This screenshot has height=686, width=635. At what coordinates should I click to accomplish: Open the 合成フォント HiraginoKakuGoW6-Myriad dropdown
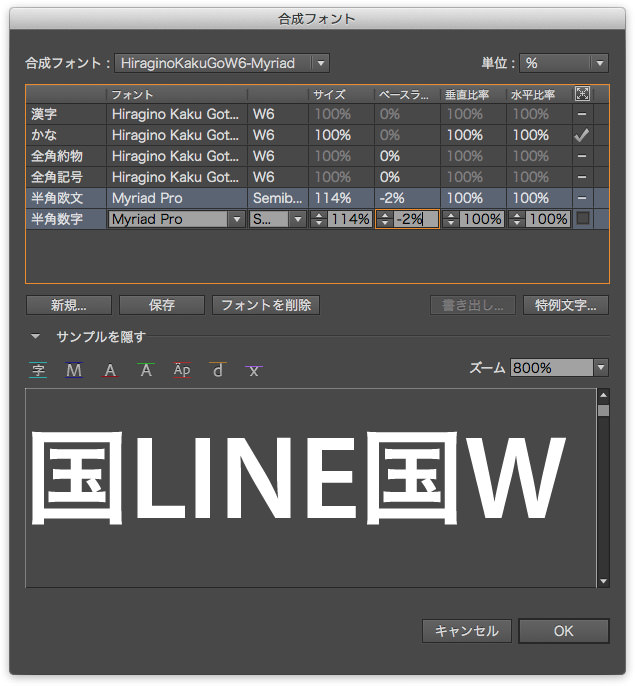tap(222, 63)
